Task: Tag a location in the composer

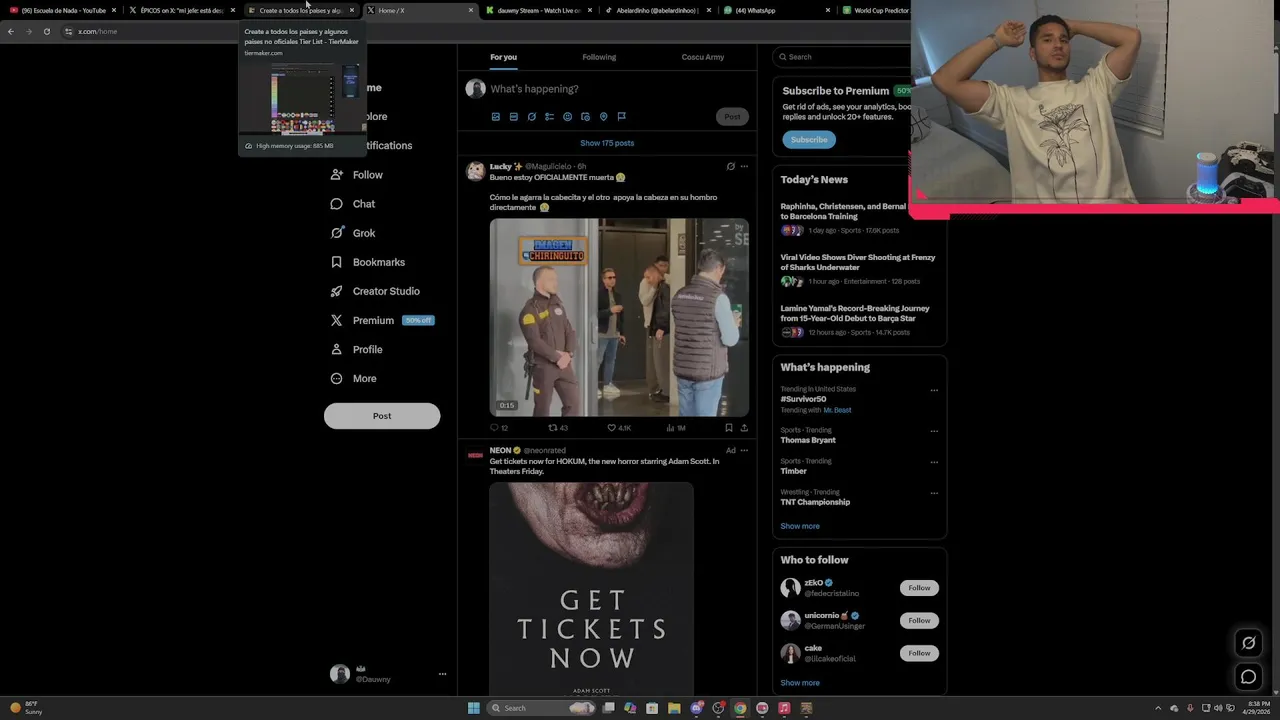Action: click(603, 117)
